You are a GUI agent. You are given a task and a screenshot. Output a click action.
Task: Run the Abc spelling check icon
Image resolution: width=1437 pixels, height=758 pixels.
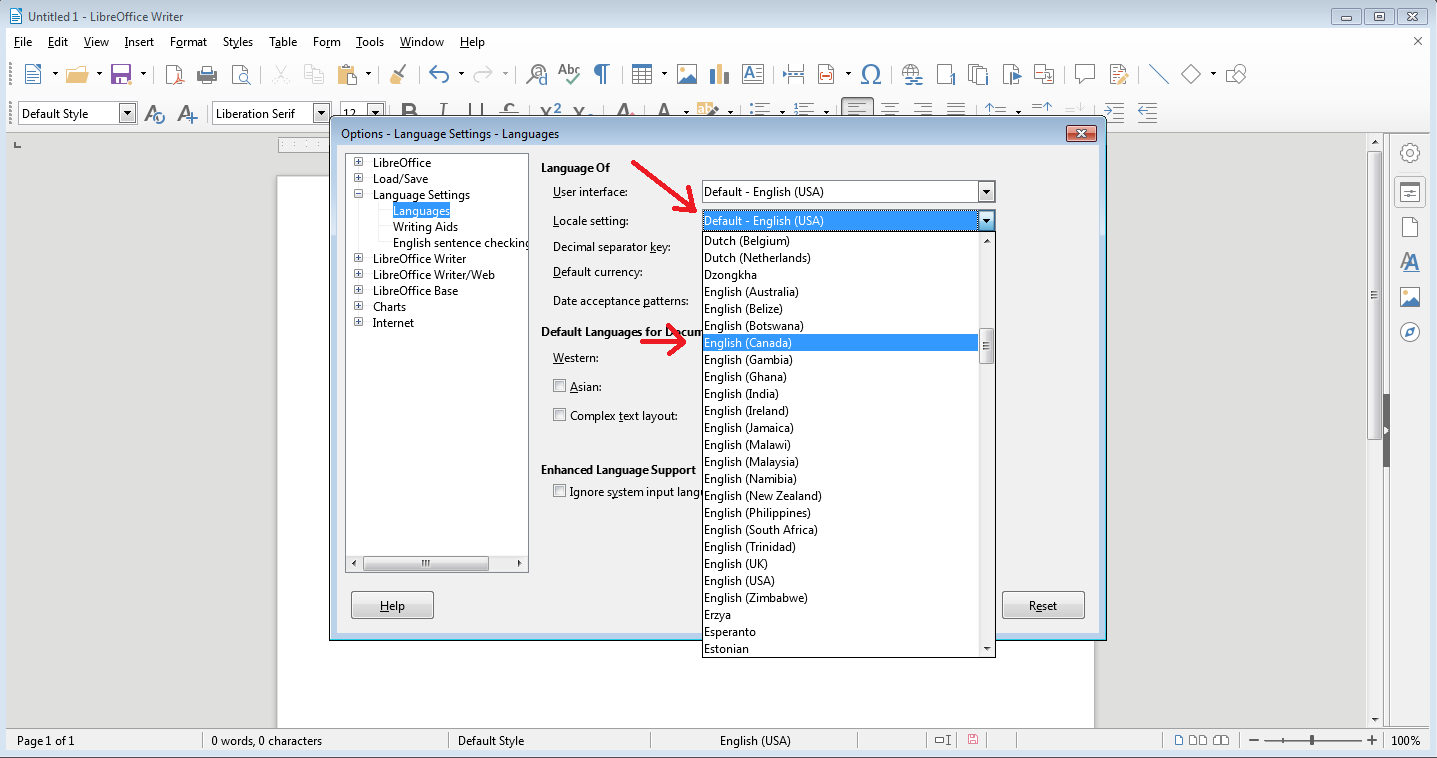pos(569,74)
